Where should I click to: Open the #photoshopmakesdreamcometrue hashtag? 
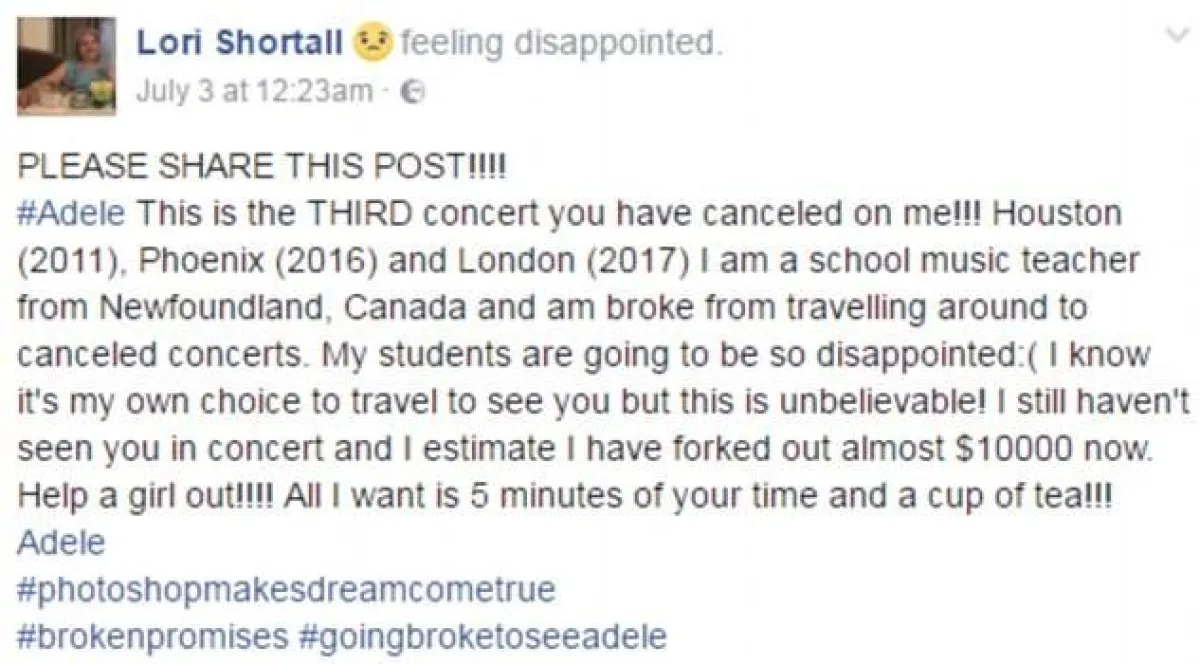tap(287, 589)
